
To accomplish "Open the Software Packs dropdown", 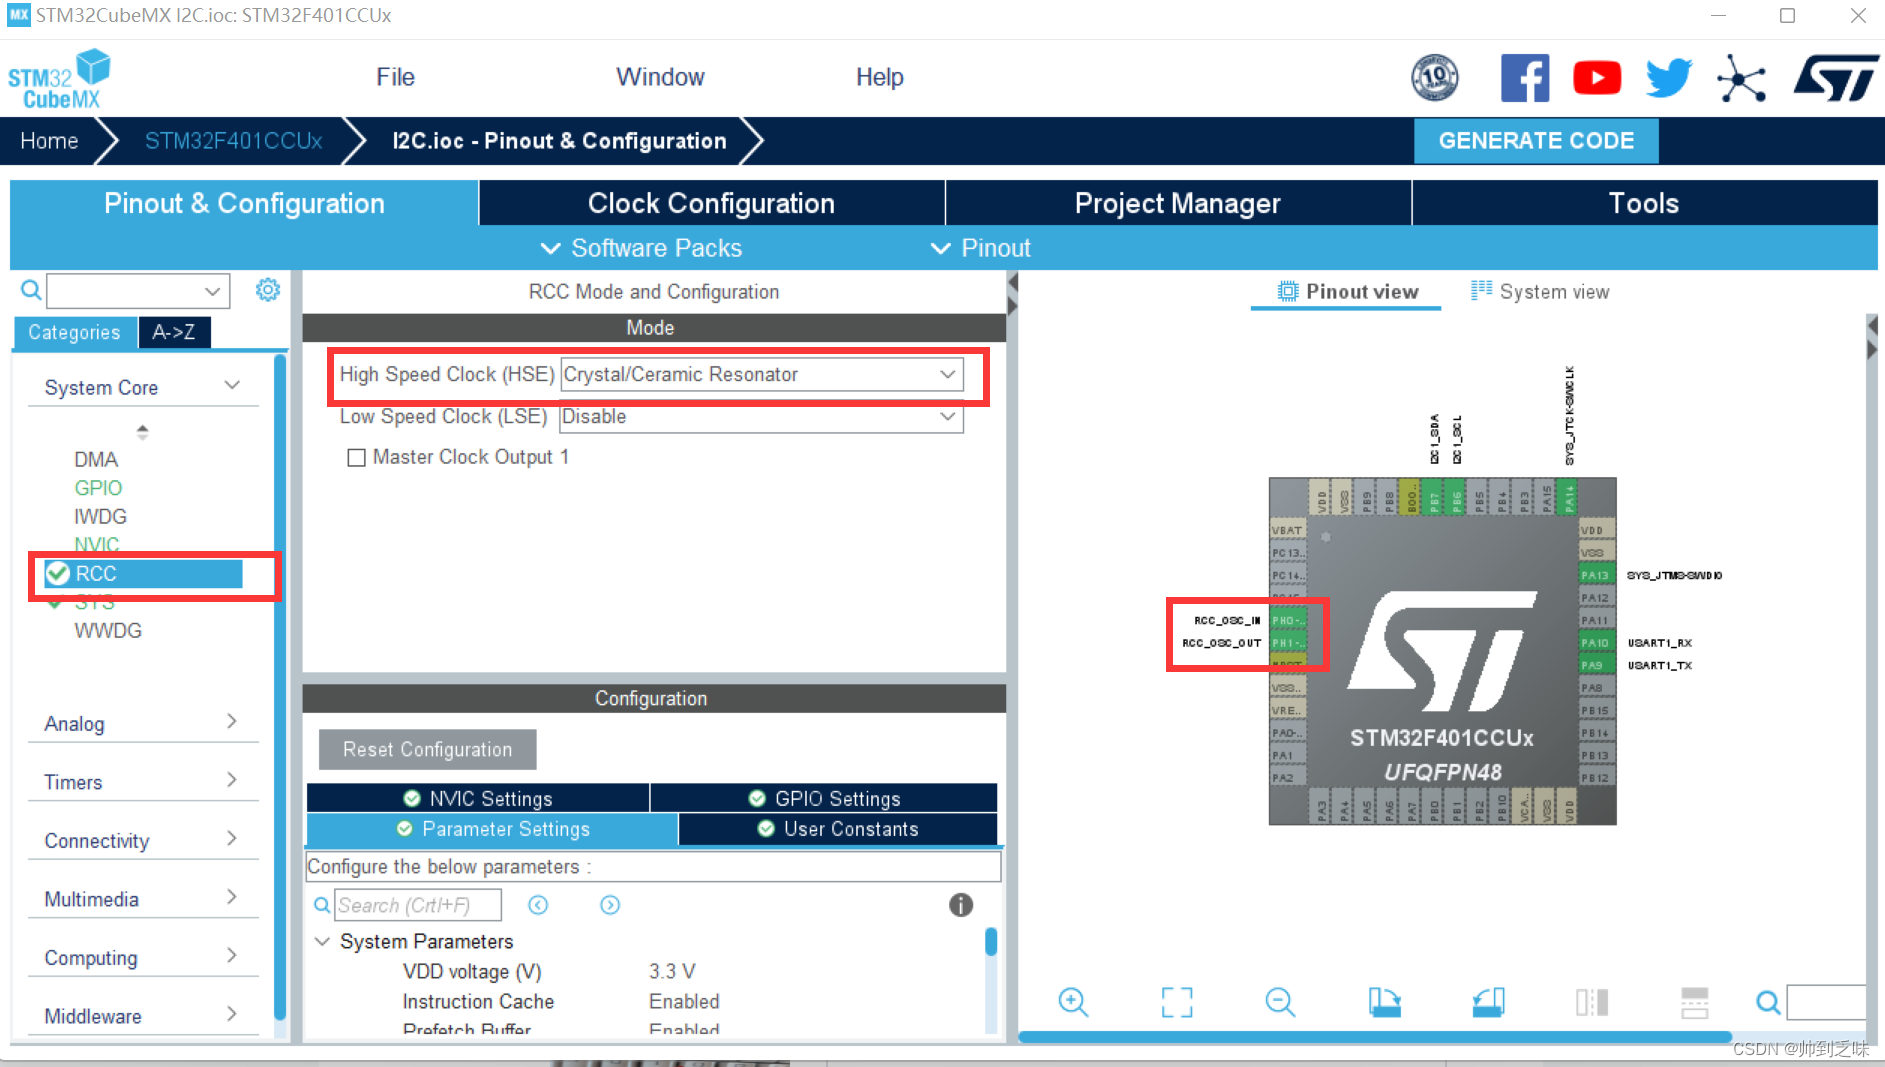I will pyautogui.click(x=641, y=248).
